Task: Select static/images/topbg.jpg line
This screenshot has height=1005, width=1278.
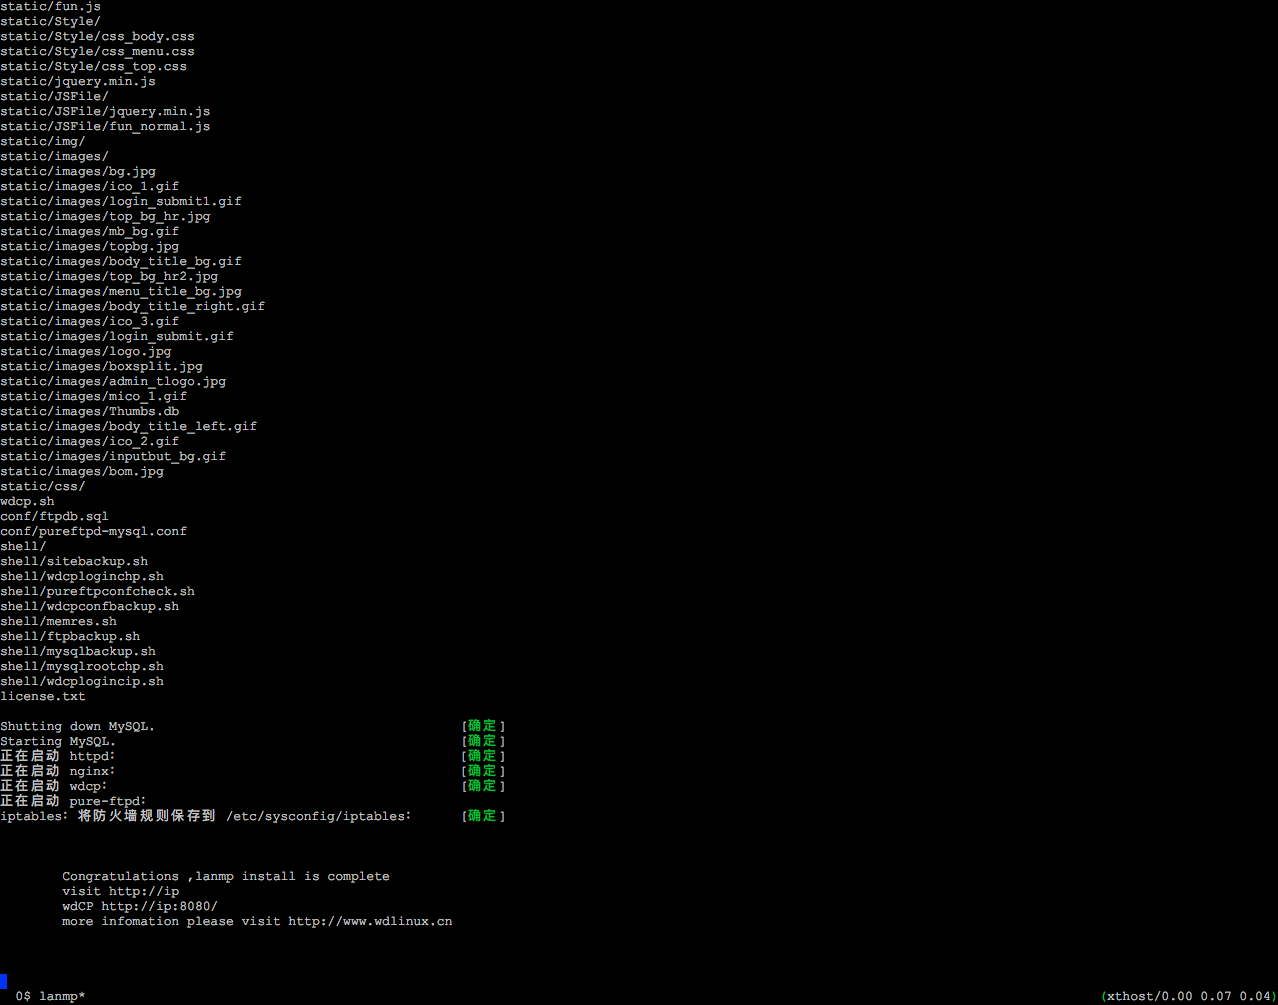Action: 90,246
